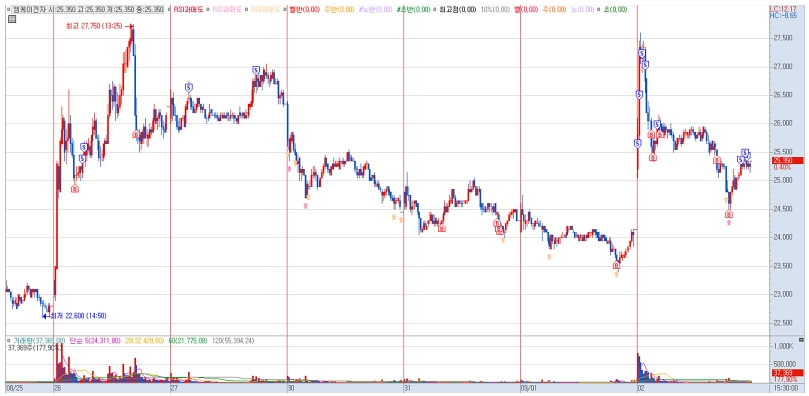
Task: Select the 02 date on the time axis
Action: [x=641, y=387]
